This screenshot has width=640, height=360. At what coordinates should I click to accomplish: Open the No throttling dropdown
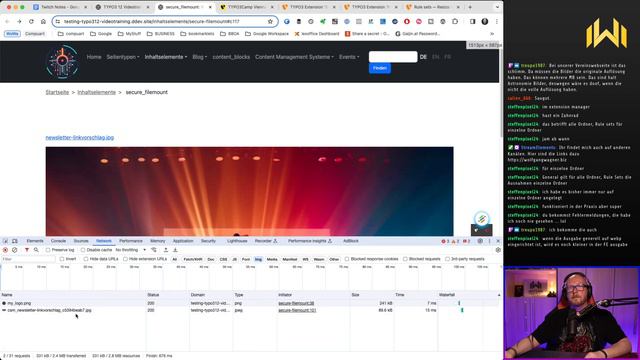pyautogui.click(x=130, y=250)
